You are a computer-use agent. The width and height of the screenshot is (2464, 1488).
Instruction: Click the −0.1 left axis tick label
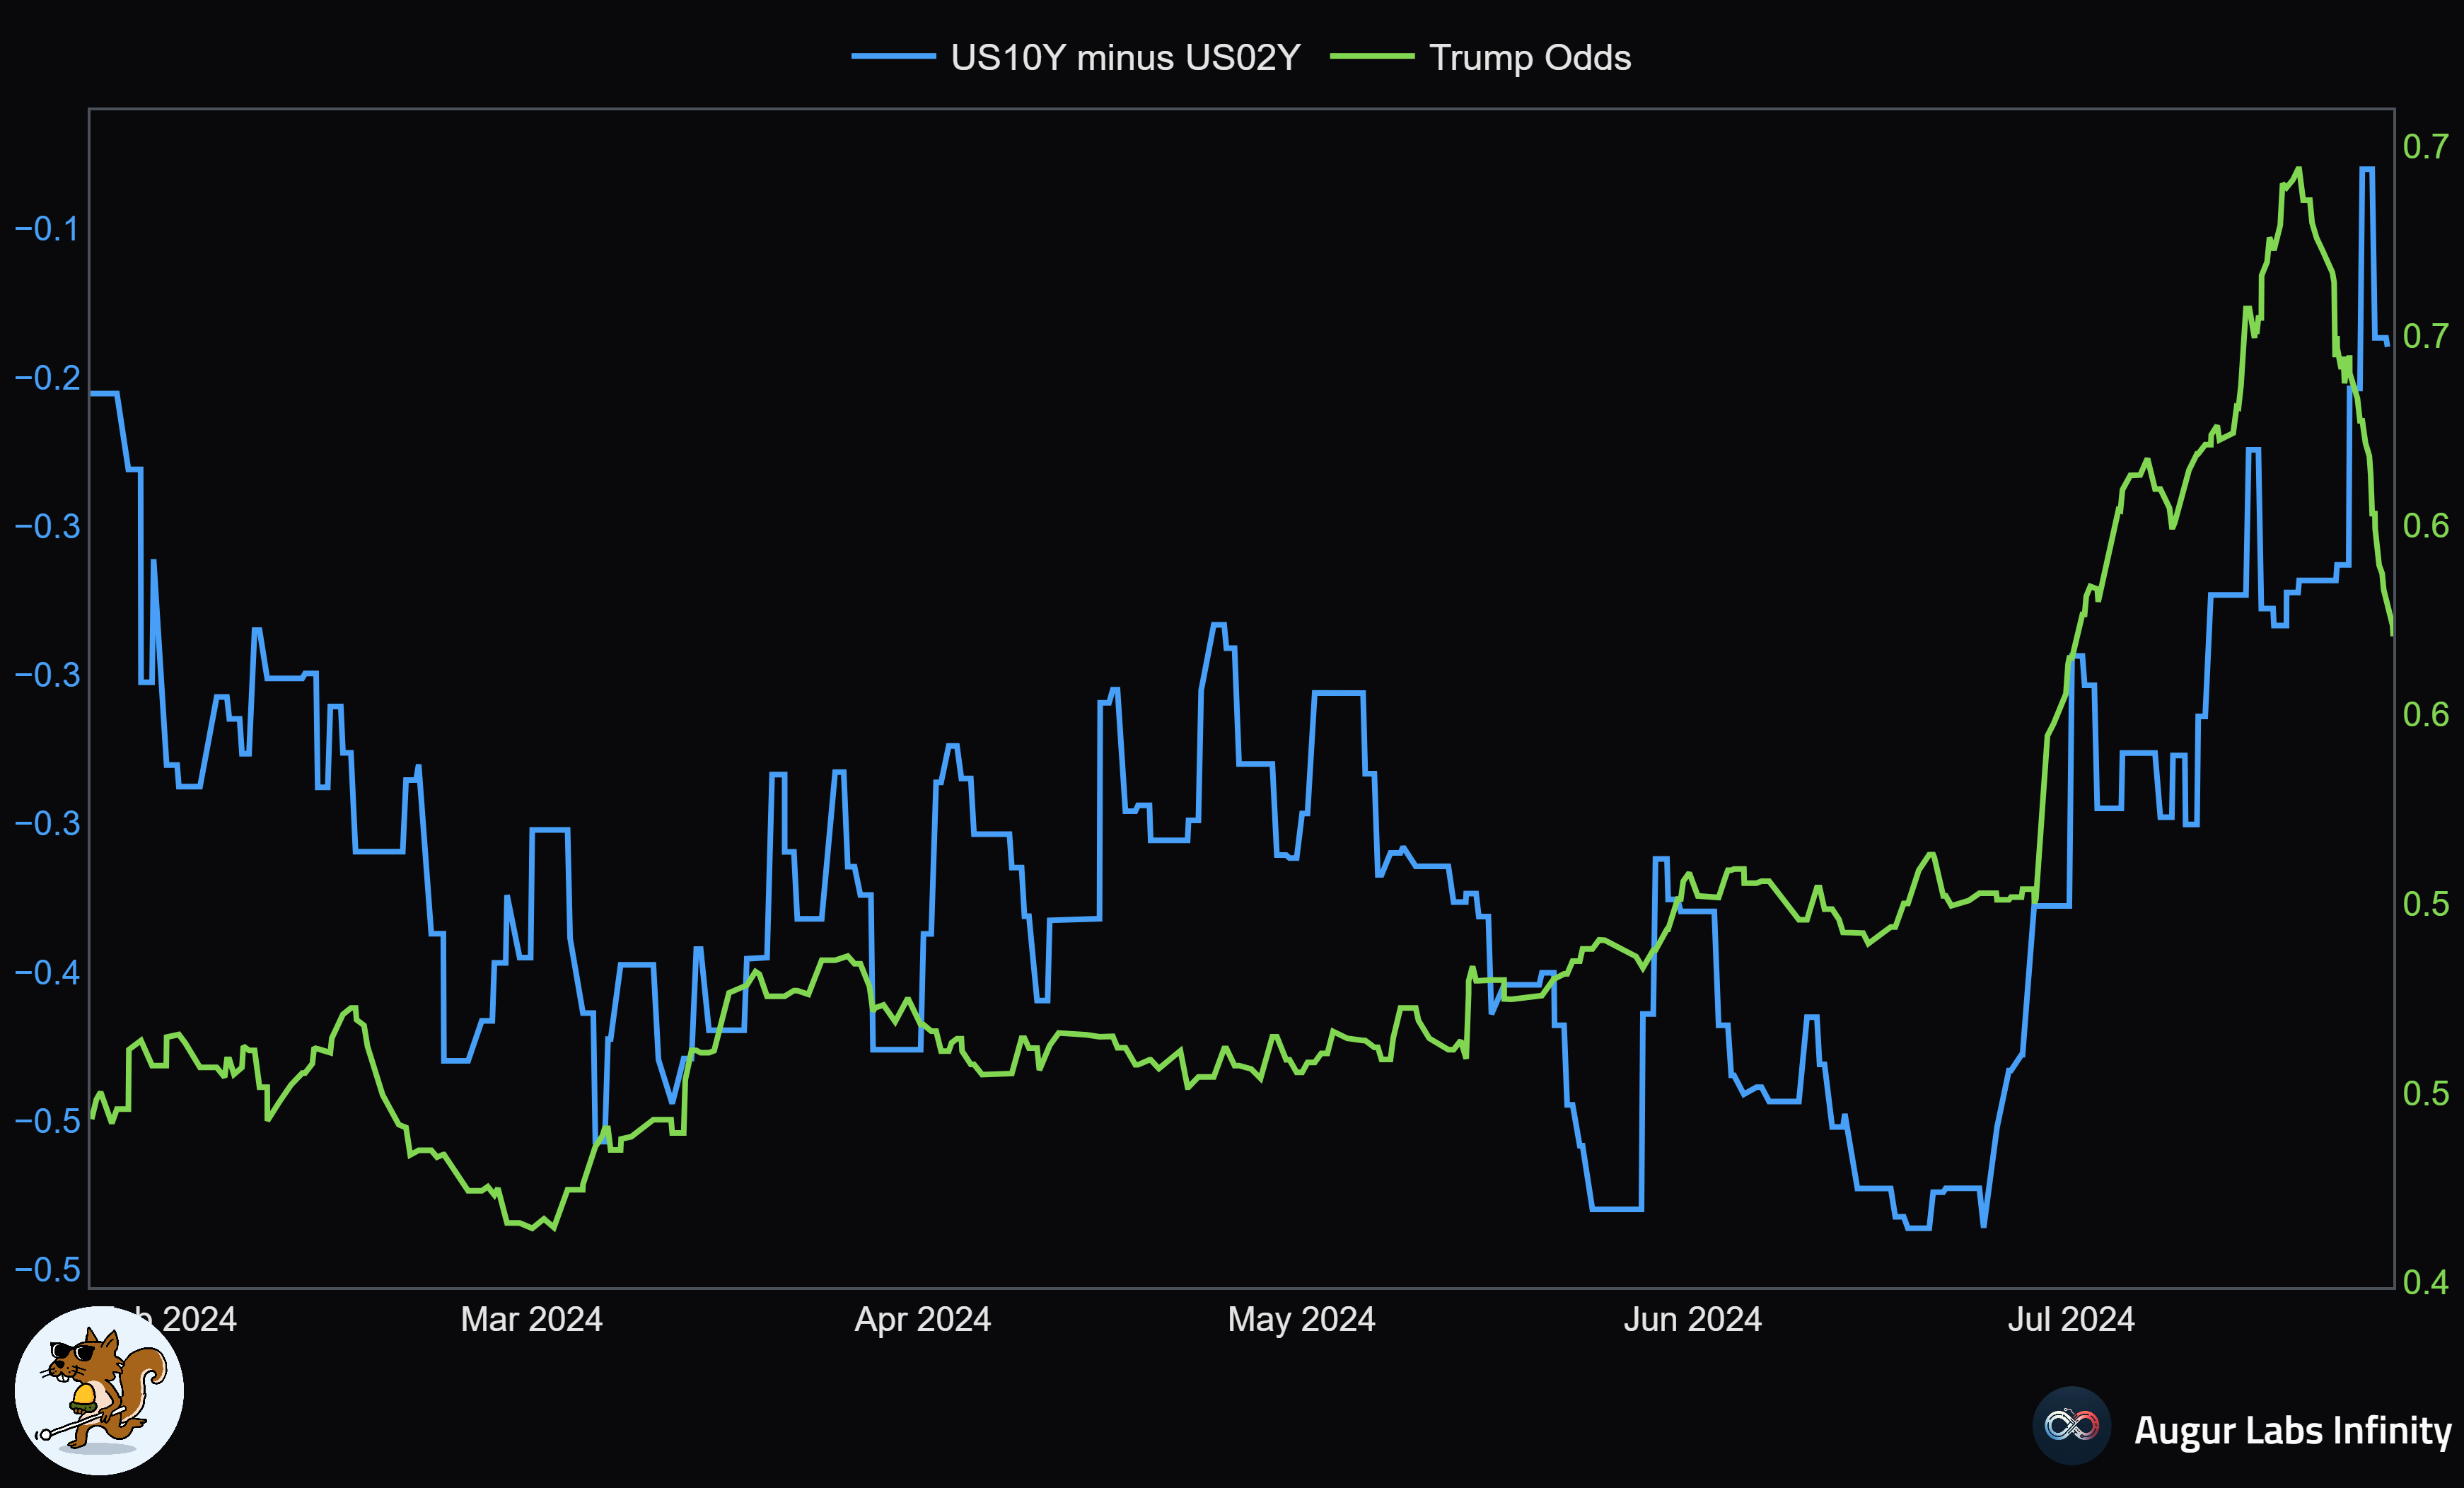click(47, 229)
